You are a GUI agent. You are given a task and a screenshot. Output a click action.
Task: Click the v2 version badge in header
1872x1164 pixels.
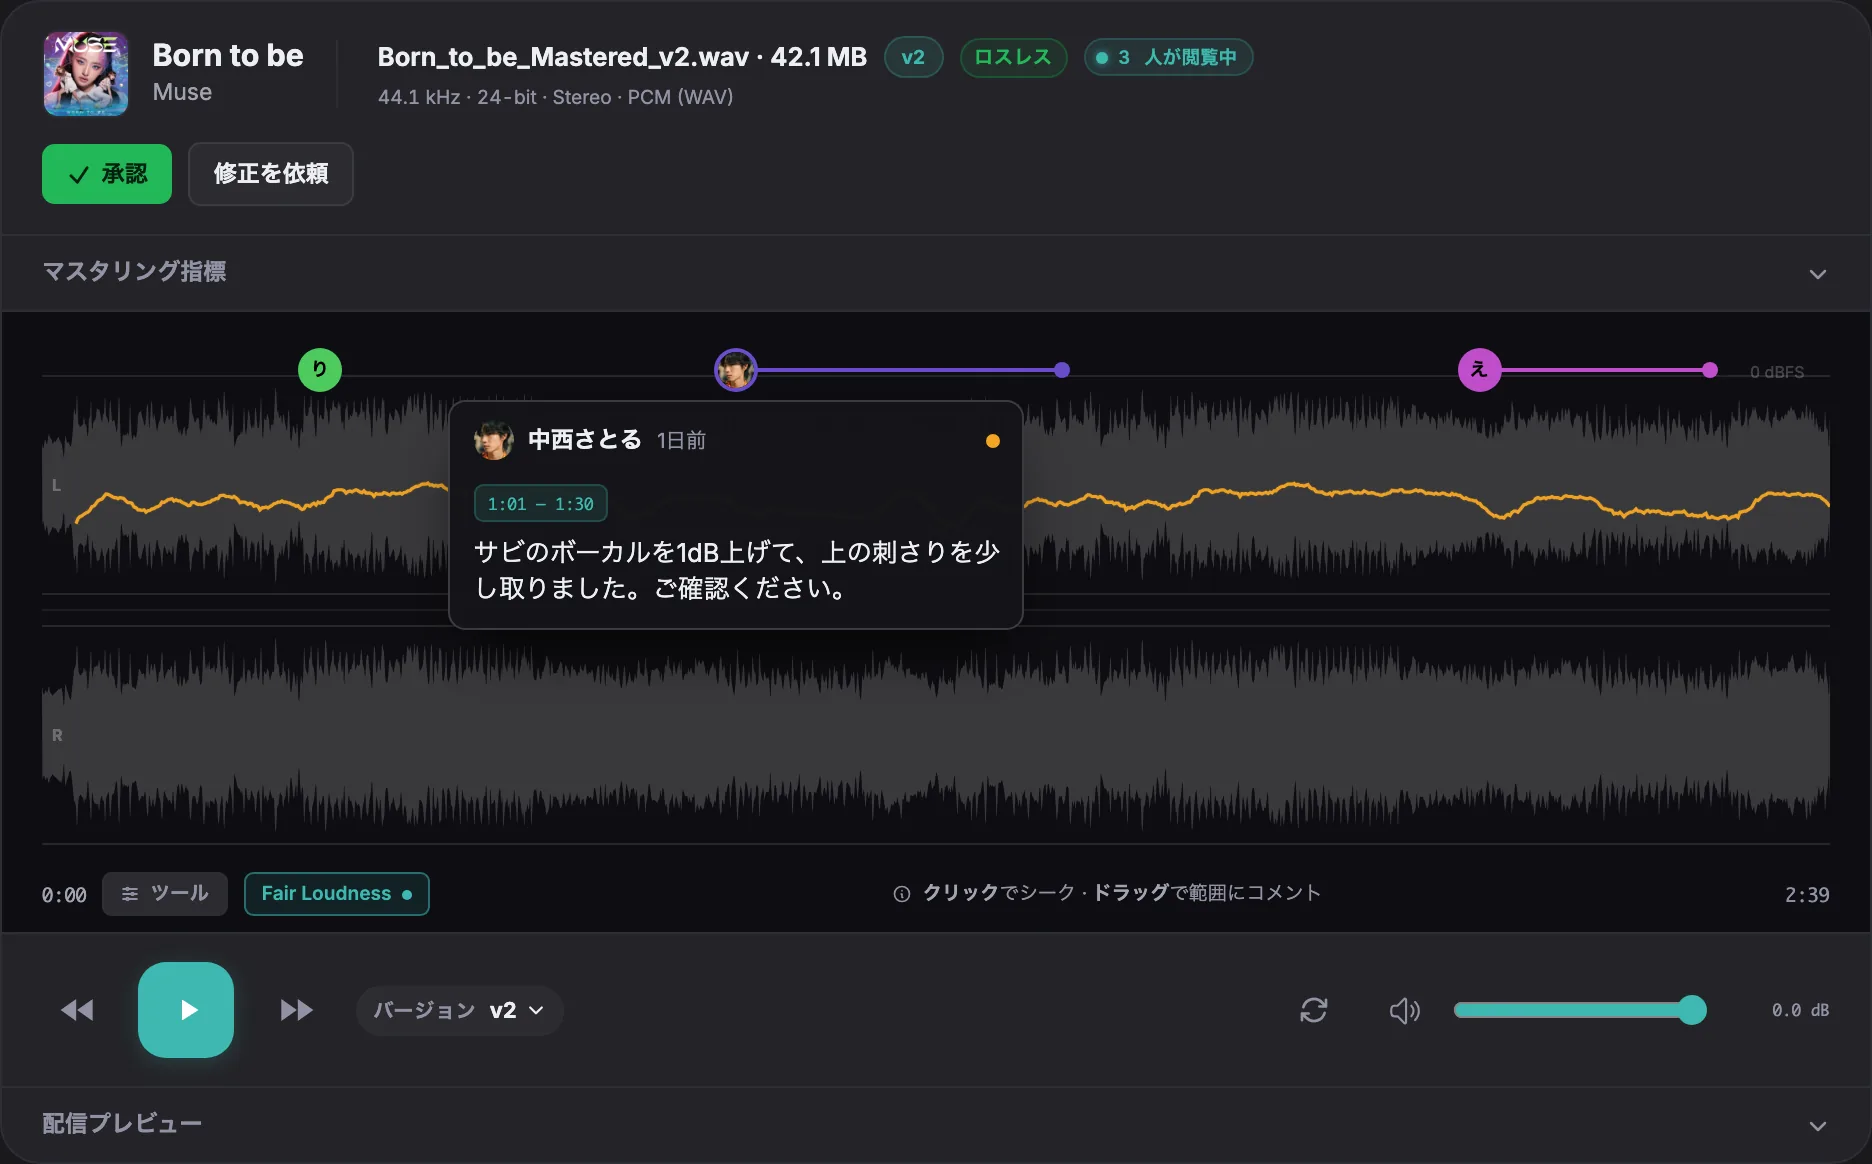point(913,57)
